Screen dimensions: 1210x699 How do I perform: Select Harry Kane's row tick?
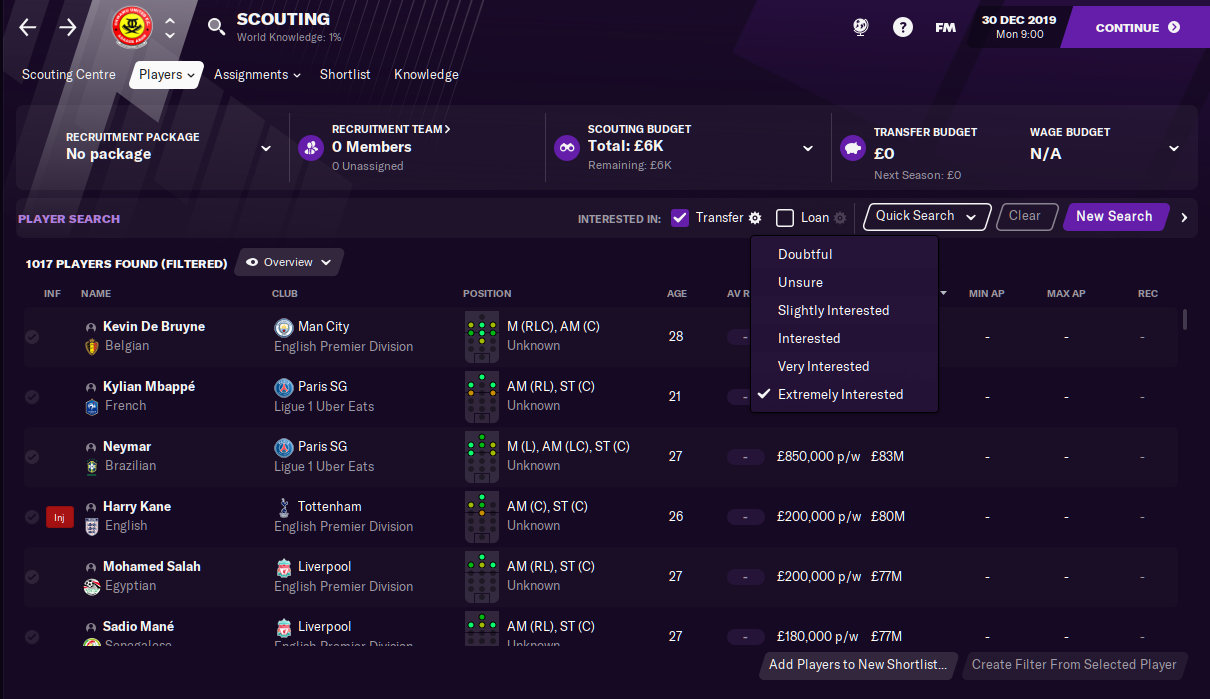[32, 517]
